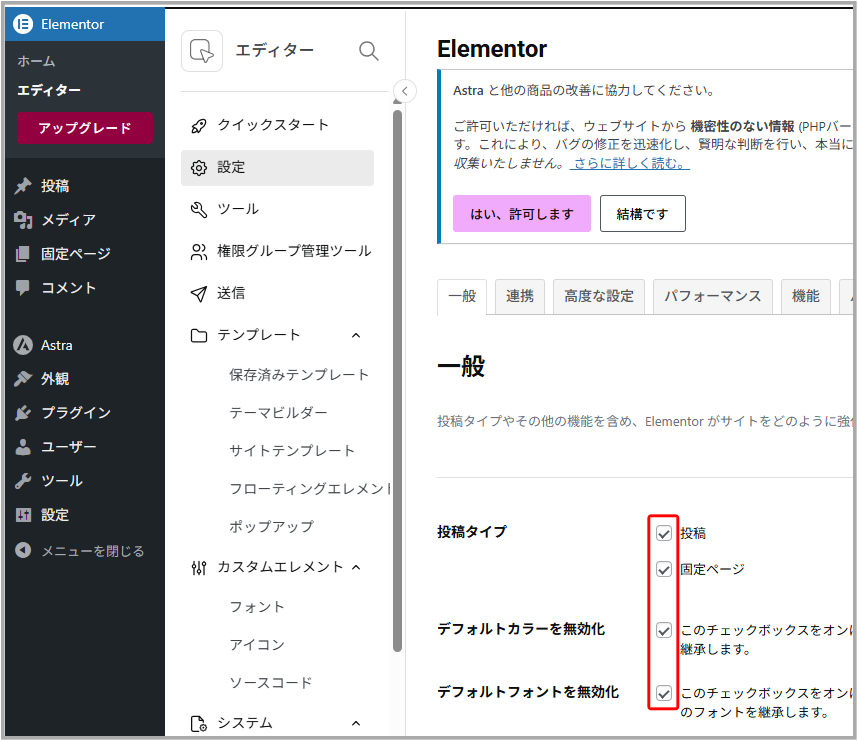Click the アップグレード button
This screenshot has width=858, height=741.
[x=85, y=128]
